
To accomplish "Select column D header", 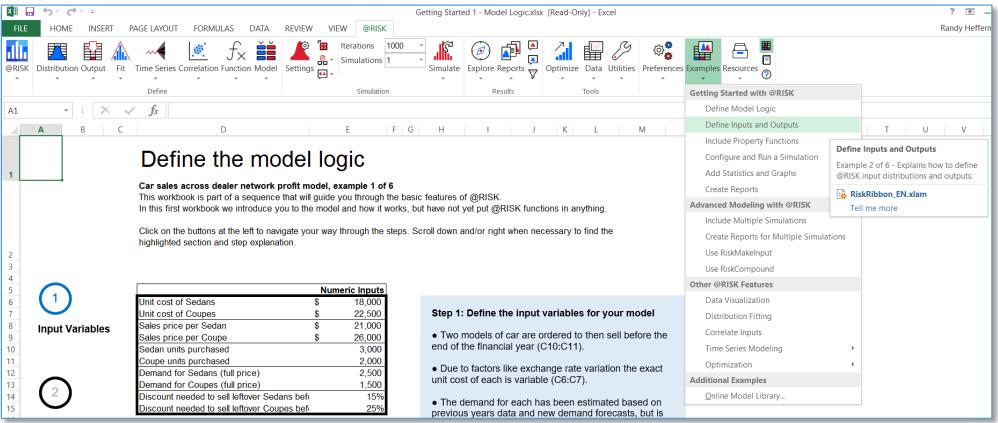I will pos(223,130).
